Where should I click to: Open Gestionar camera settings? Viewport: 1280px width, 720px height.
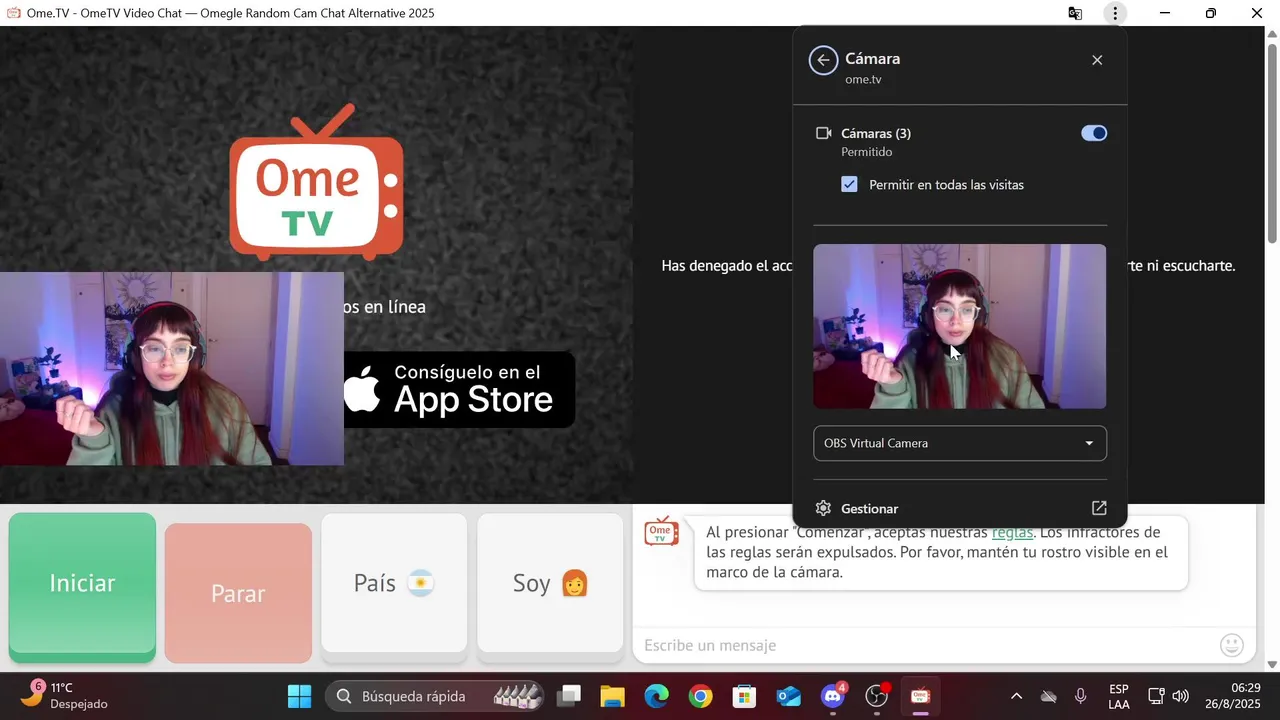tap(960, 508)
